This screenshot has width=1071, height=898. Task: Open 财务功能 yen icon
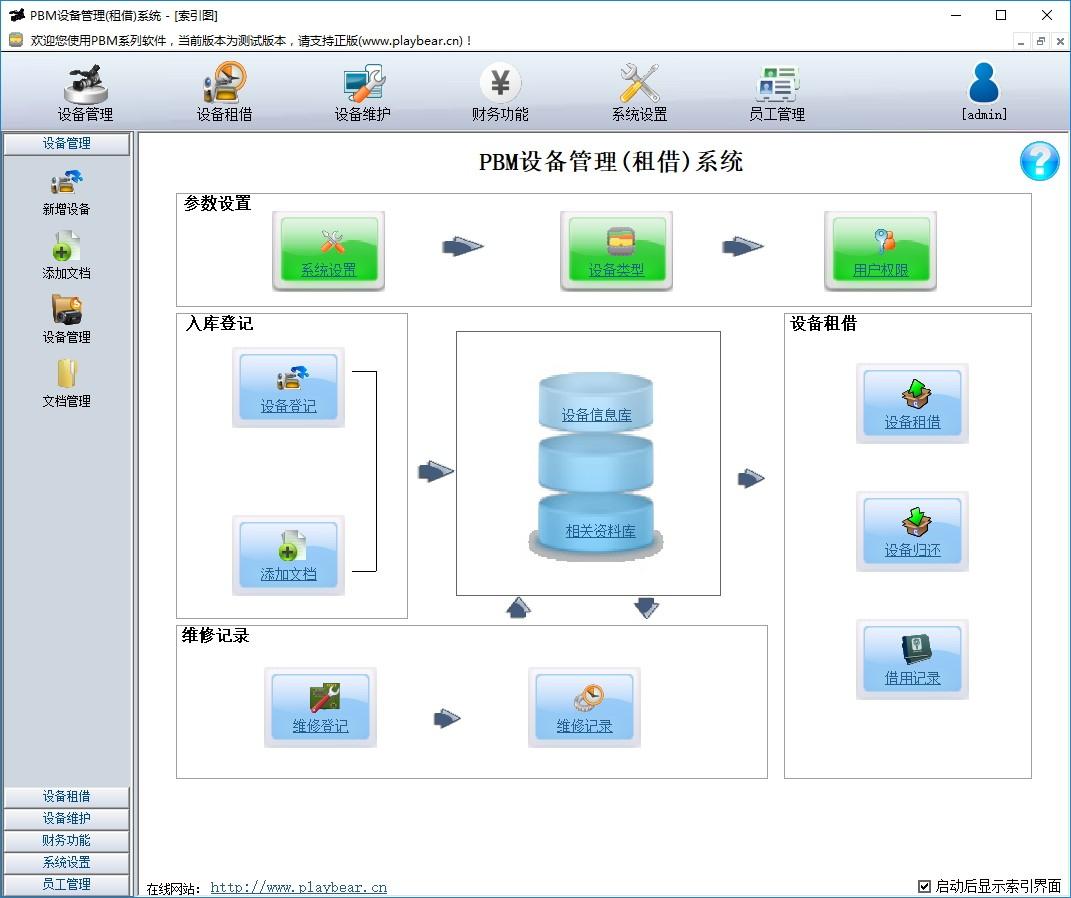500,93
